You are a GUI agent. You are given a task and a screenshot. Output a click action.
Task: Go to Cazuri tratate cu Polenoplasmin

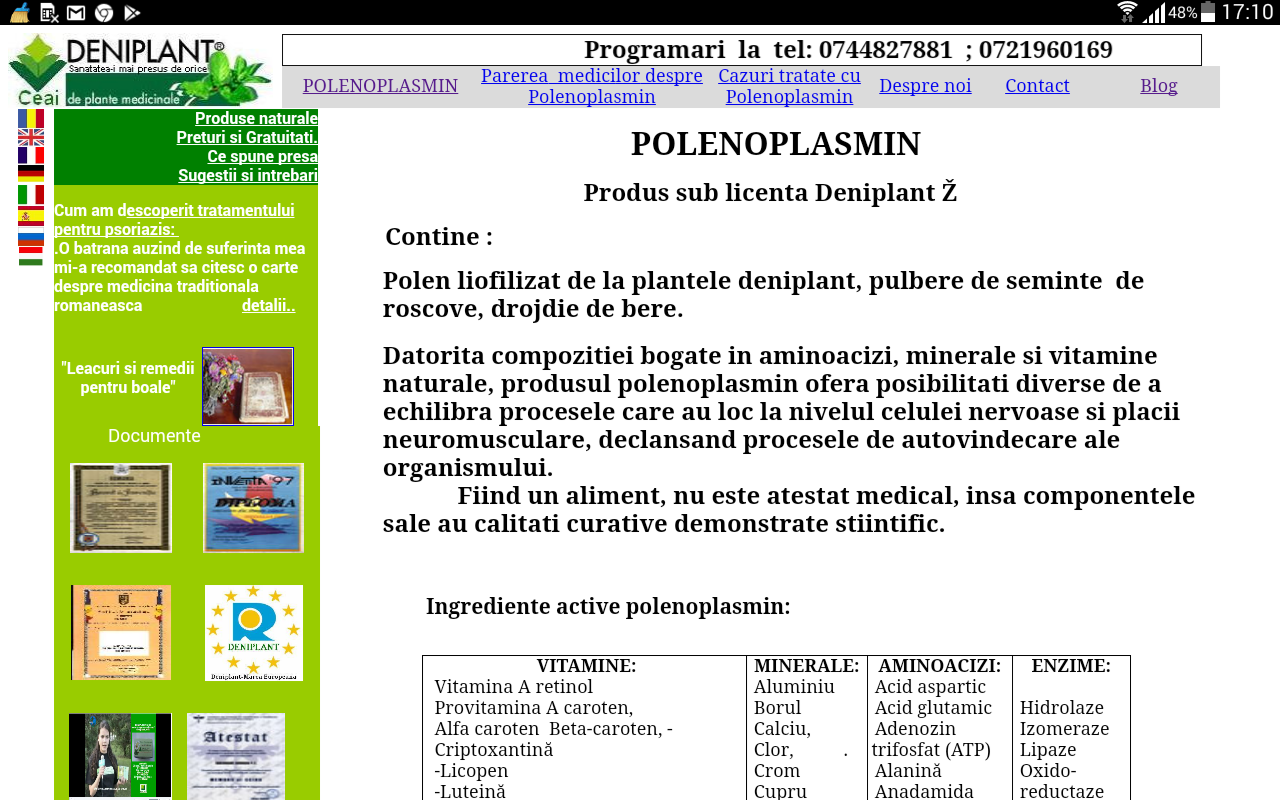789,87
